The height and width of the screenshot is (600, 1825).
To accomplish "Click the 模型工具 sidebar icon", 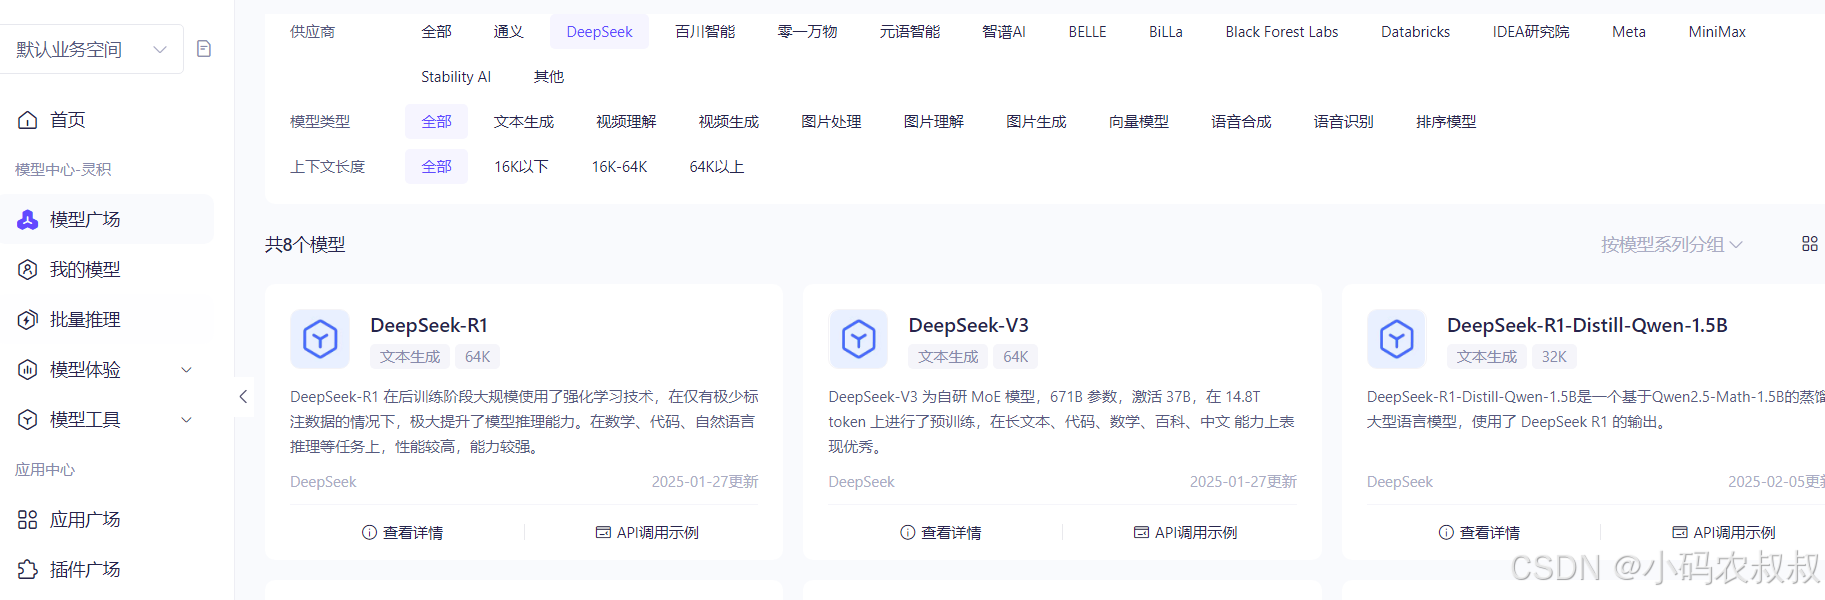I will coord(28,420).
